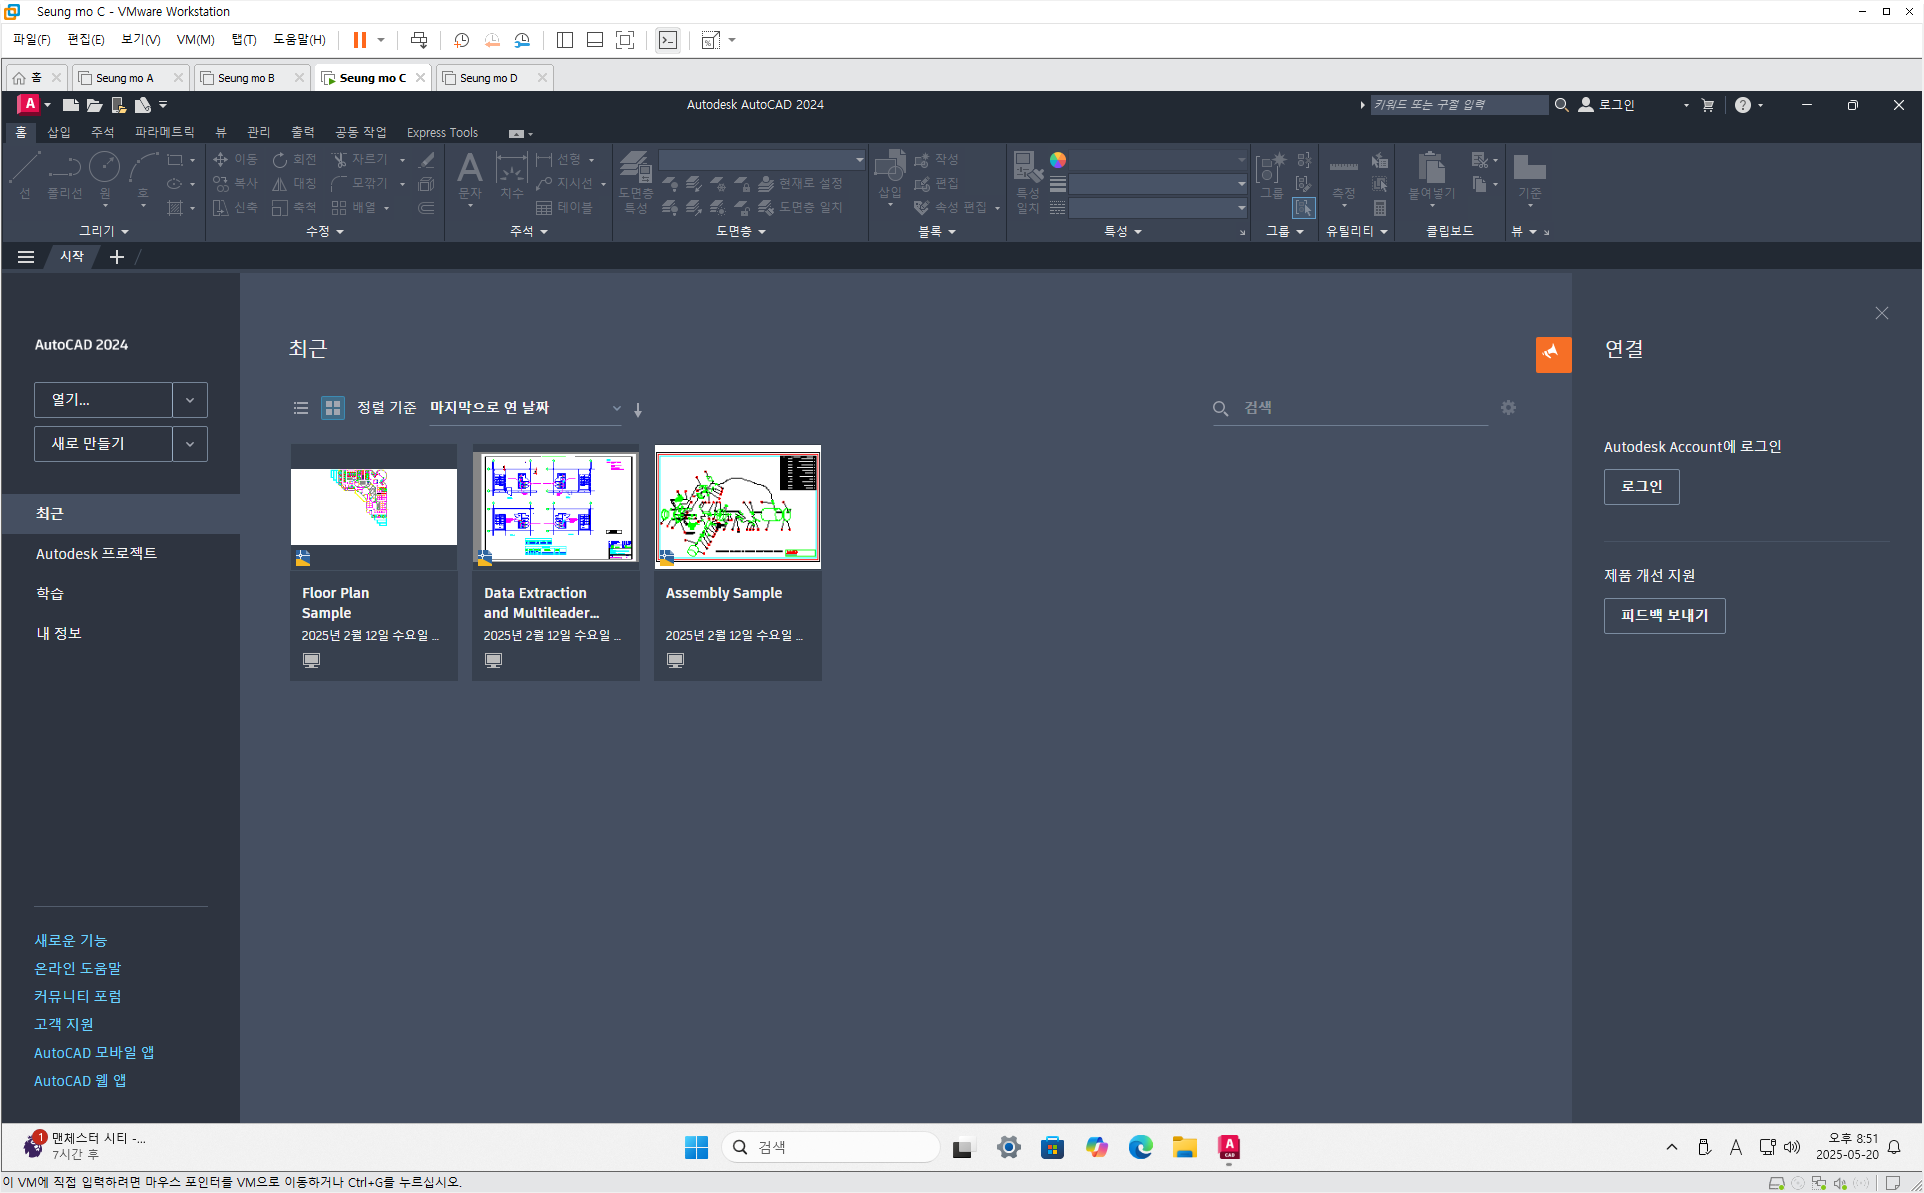The width and height of the screenshot is (1924, 1193).
Task: Click the plus icon to add new drawing tab
Action: 117,257
